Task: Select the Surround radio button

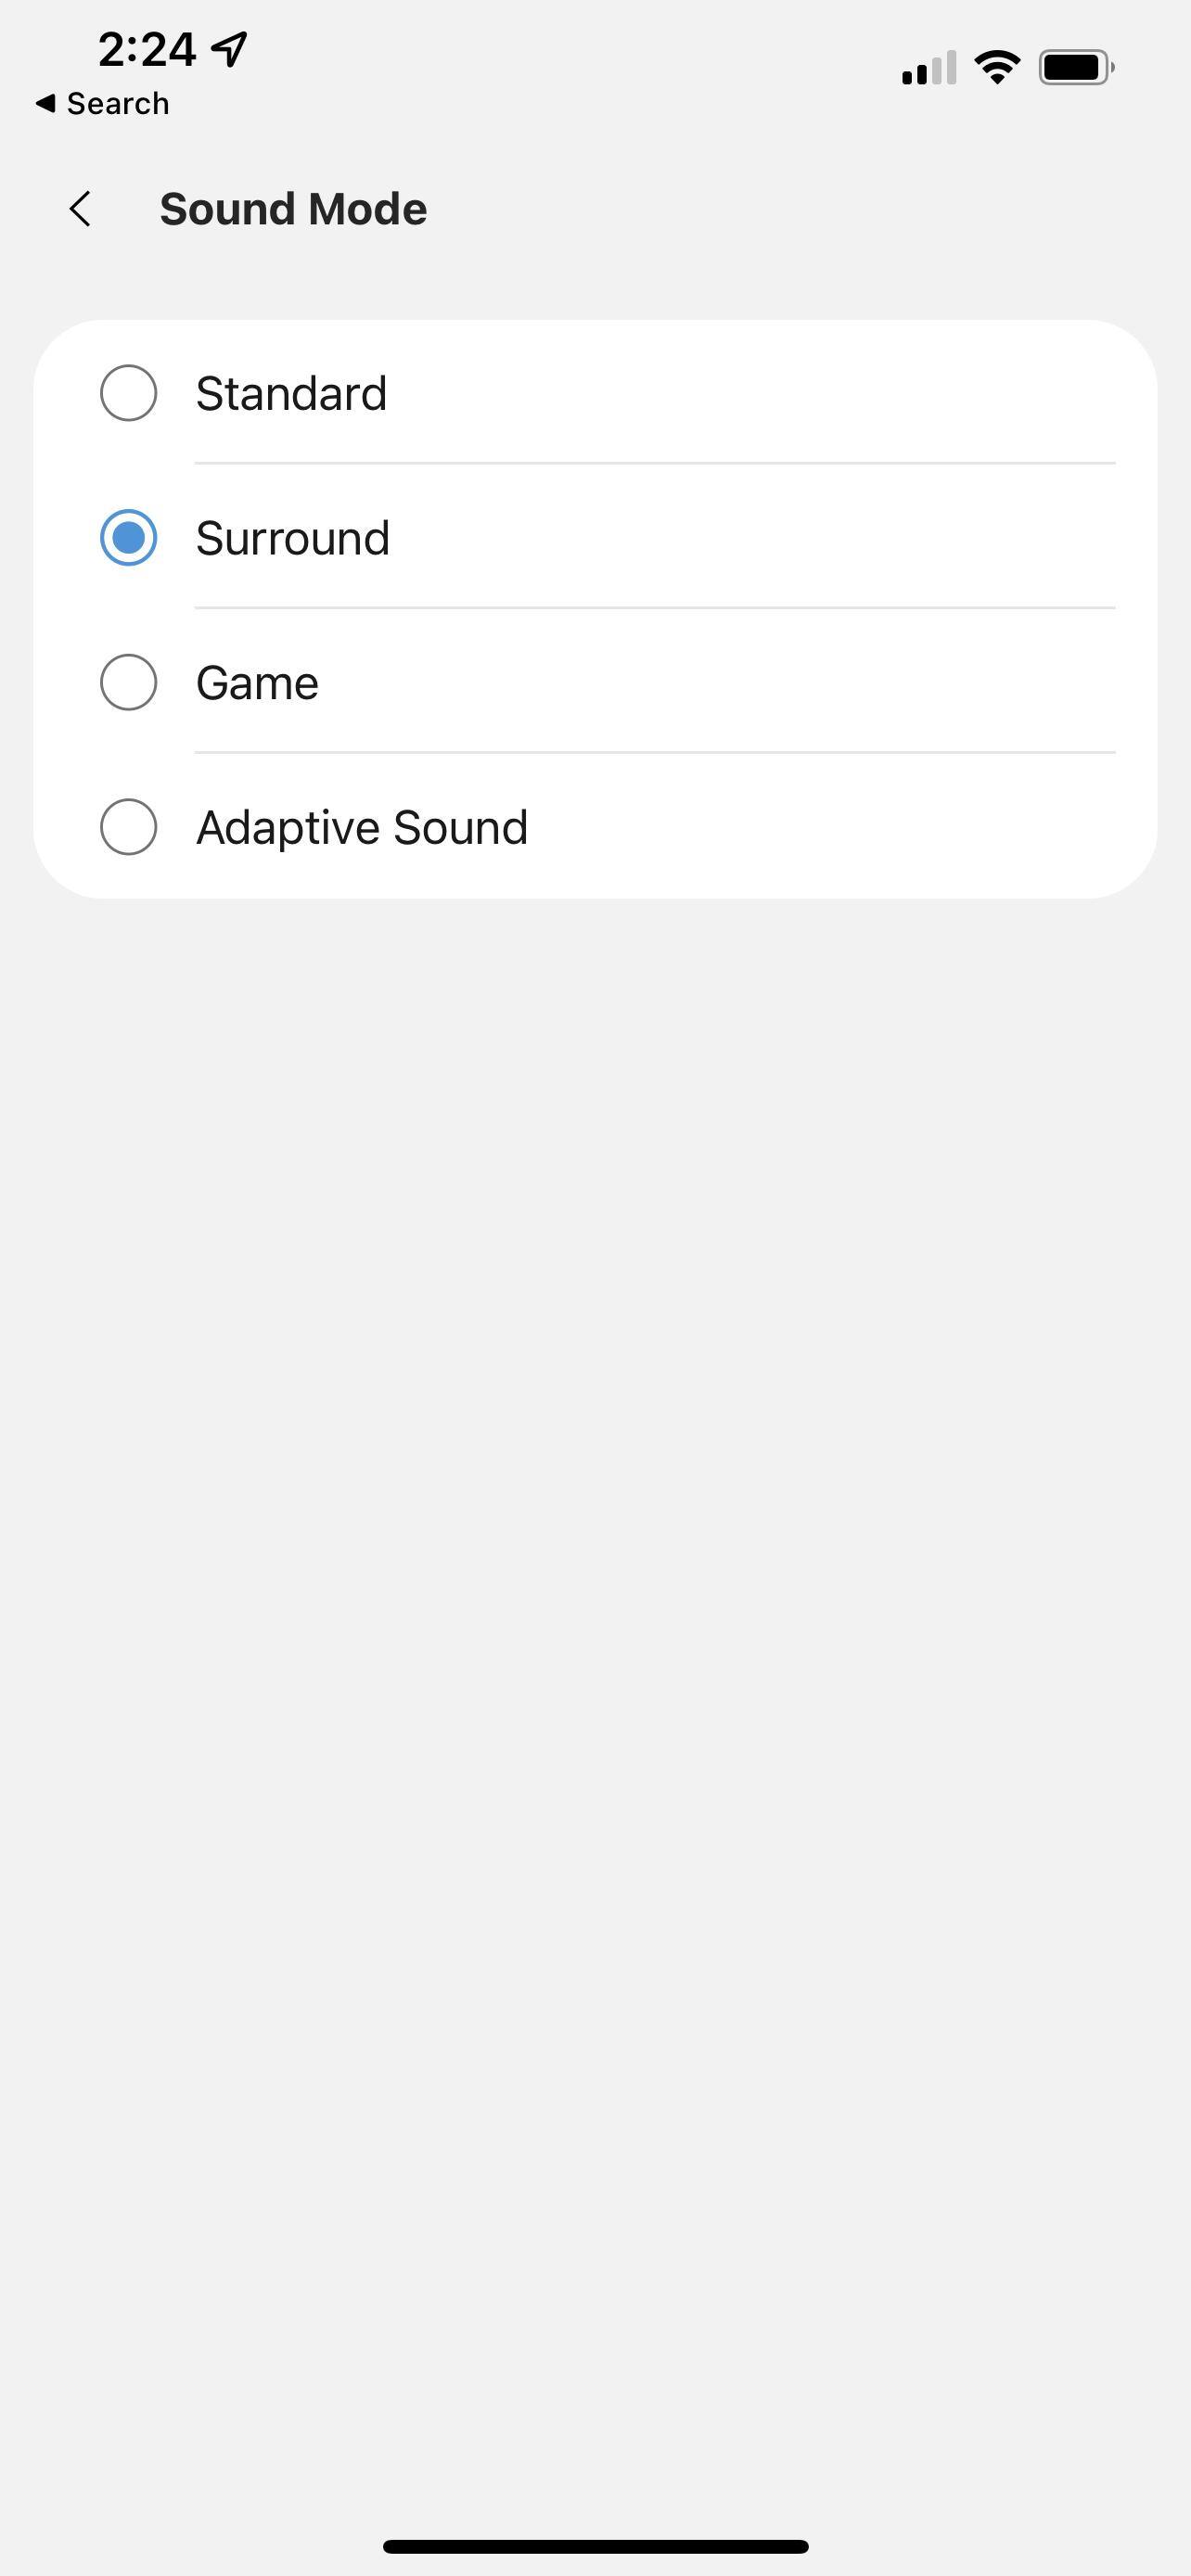Action: (129, 538)
